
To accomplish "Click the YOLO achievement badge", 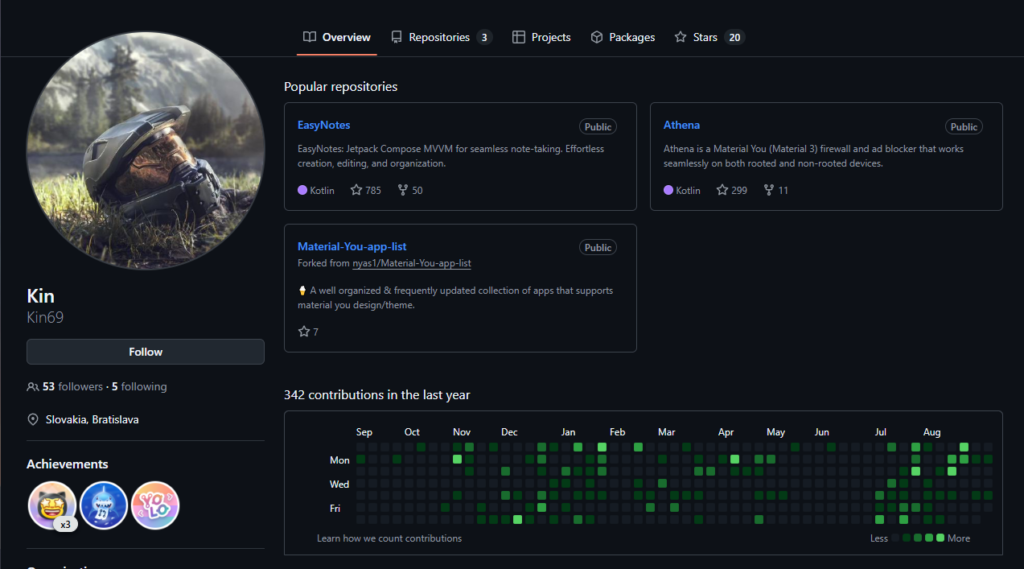I will (x=155, y=506).
